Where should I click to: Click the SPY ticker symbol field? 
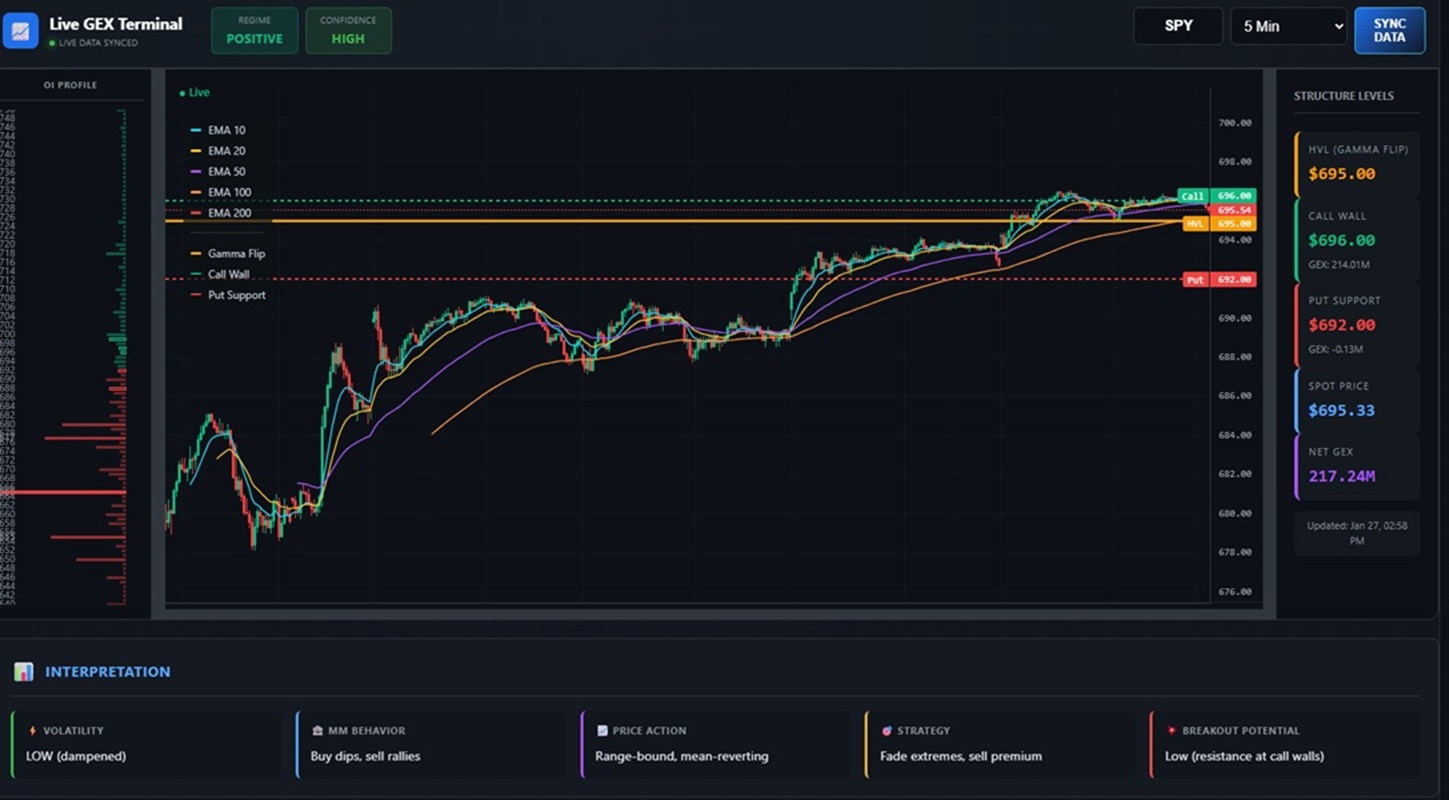[1178, 26]
